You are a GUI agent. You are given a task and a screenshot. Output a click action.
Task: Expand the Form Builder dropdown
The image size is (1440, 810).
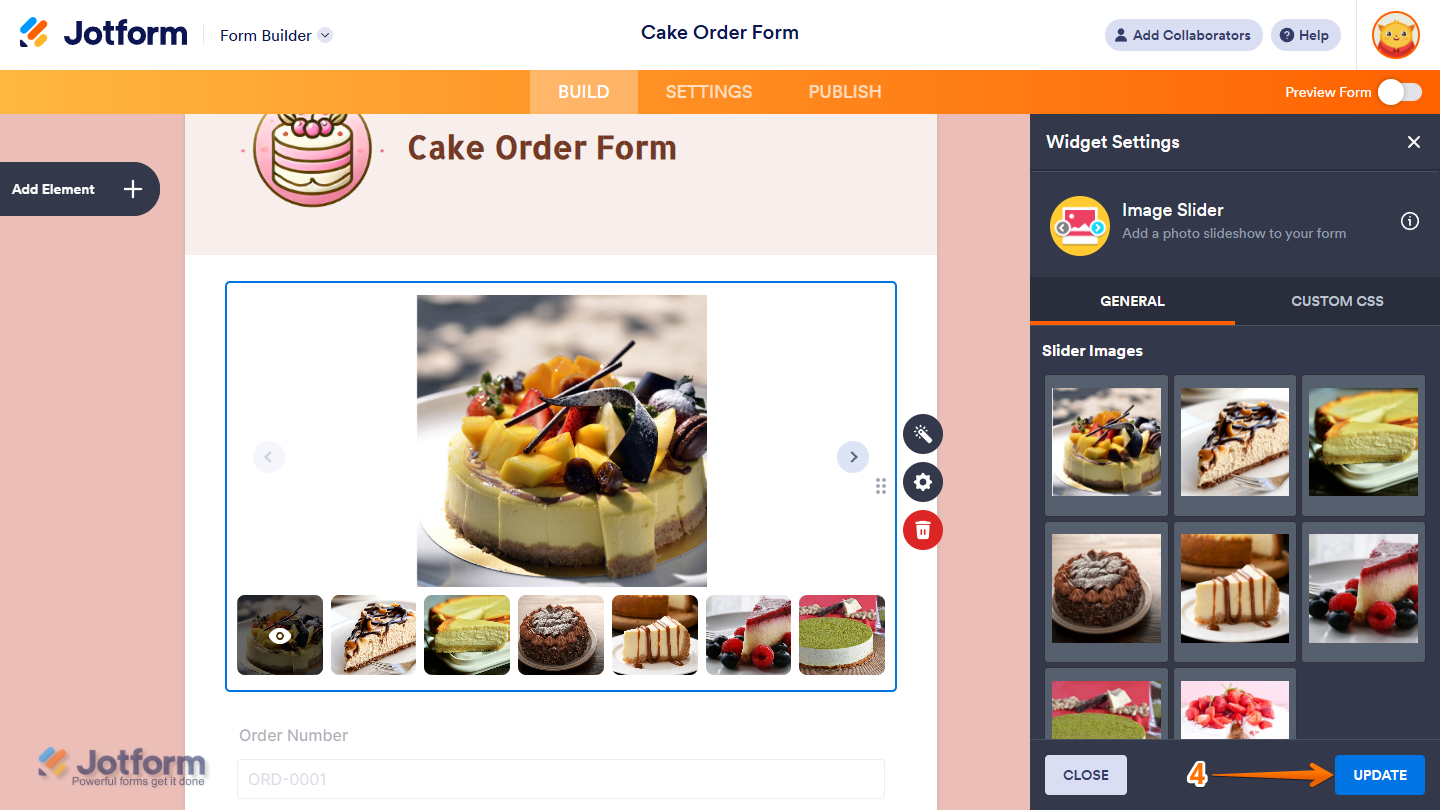coord(325,35)
